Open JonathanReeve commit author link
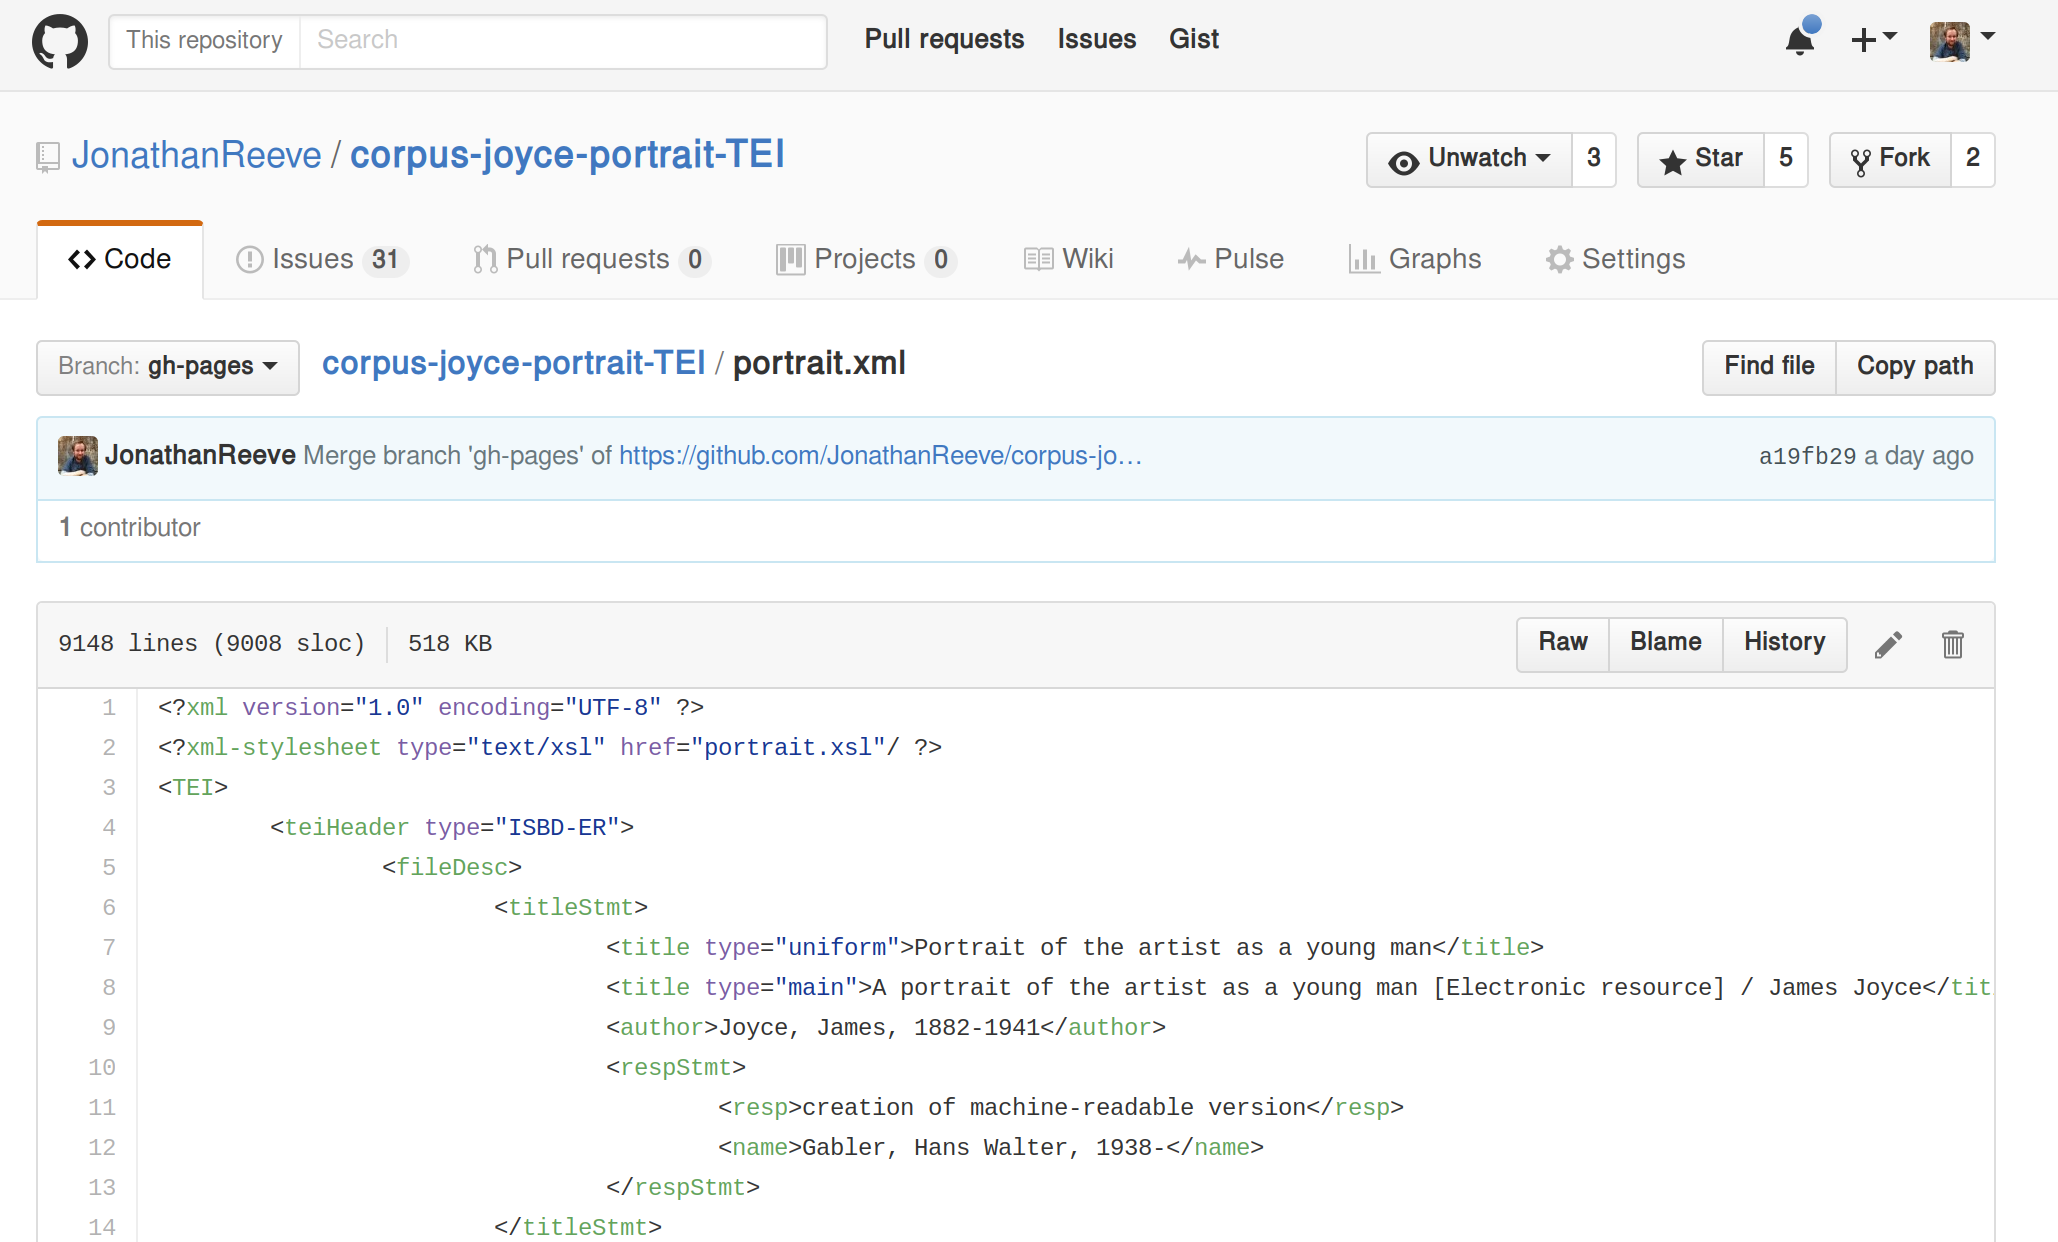Image resolution: width=2058 pixels, height=1242 pixels. point(200,456)
